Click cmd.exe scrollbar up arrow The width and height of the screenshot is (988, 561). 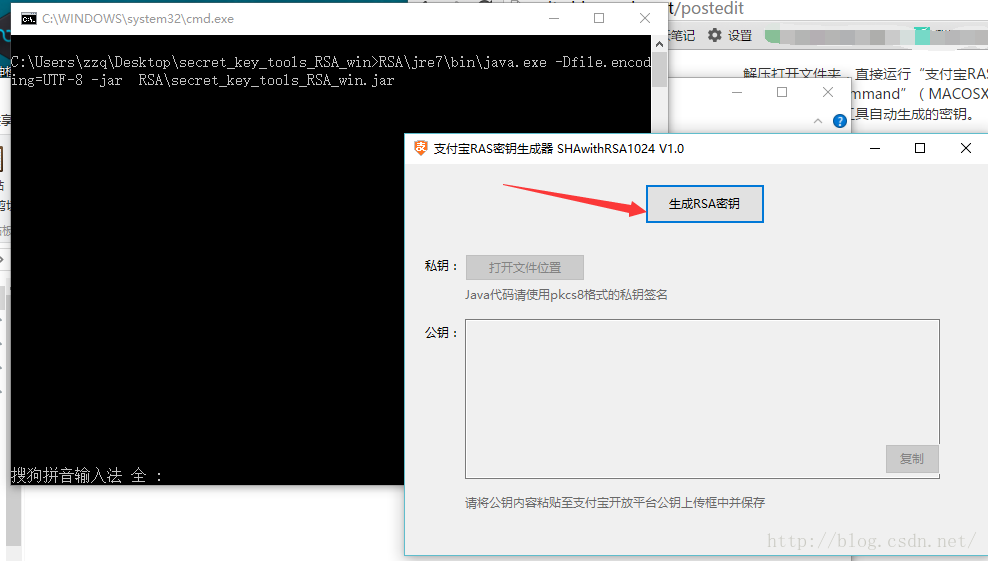click(x=659, y=44)
